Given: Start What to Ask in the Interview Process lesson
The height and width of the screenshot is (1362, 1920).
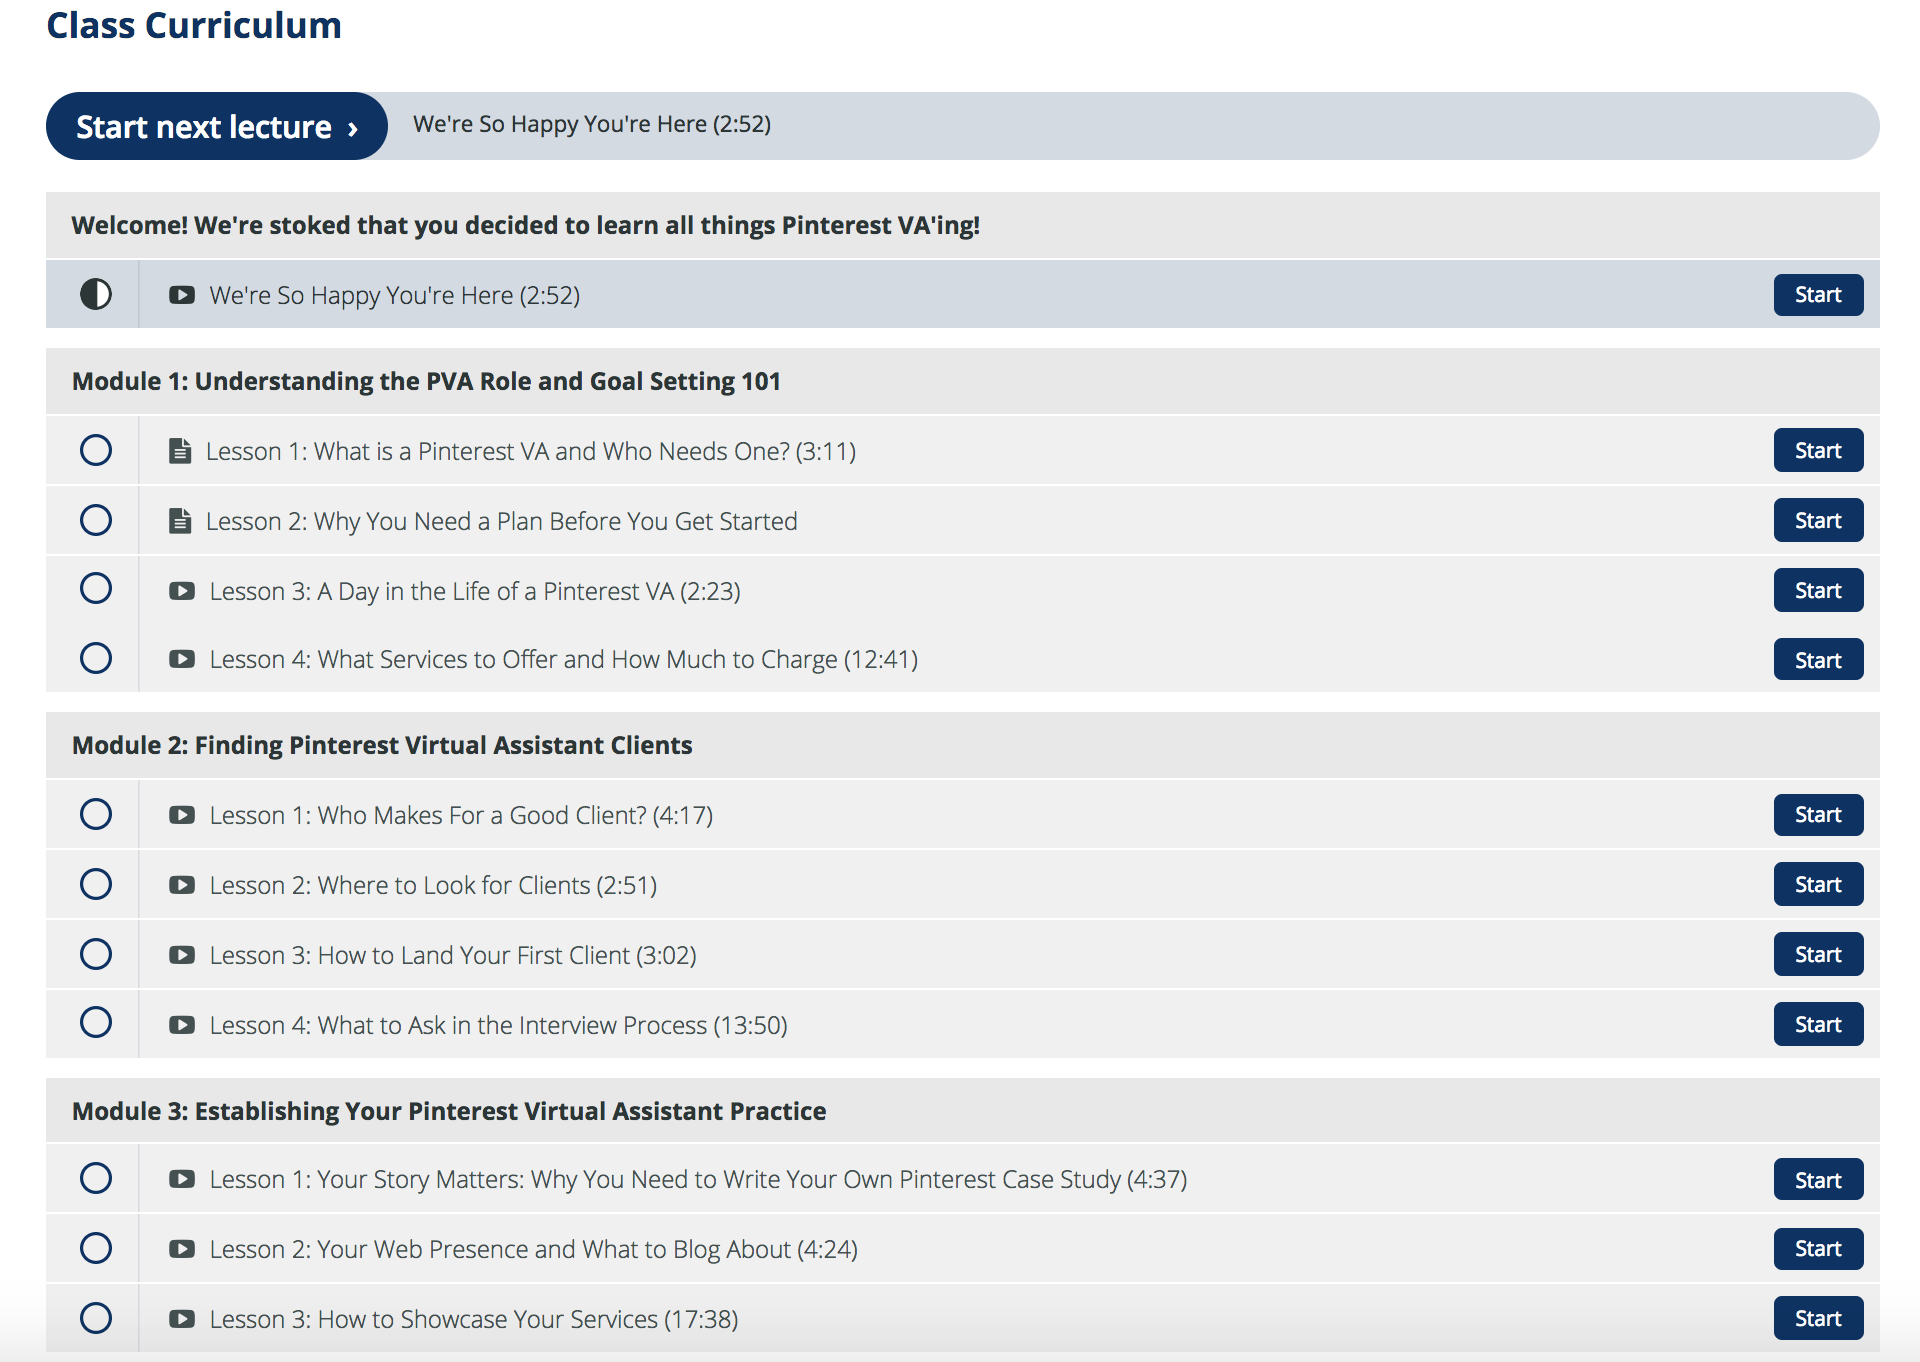Looking at the screenshot, I should click(1818, 1024).
